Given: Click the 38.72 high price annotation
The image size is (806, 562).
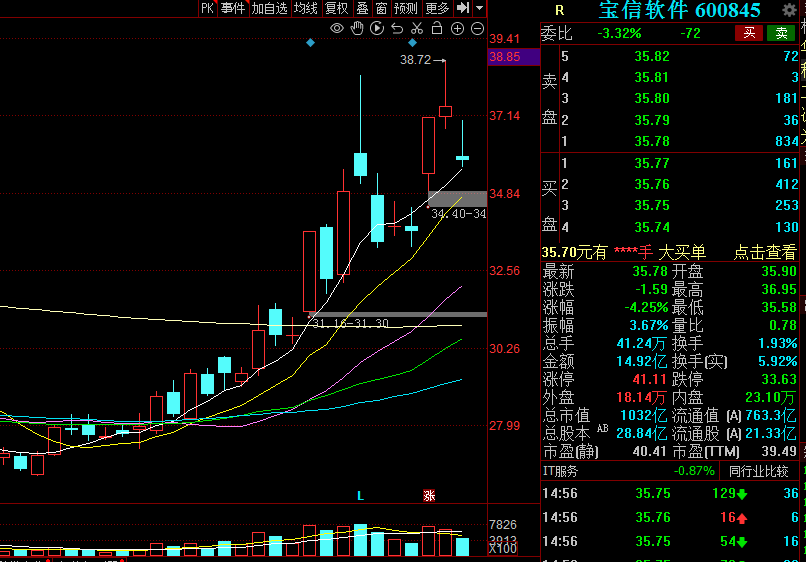Looking at the screenshot, I should click(x=415, y=60).
